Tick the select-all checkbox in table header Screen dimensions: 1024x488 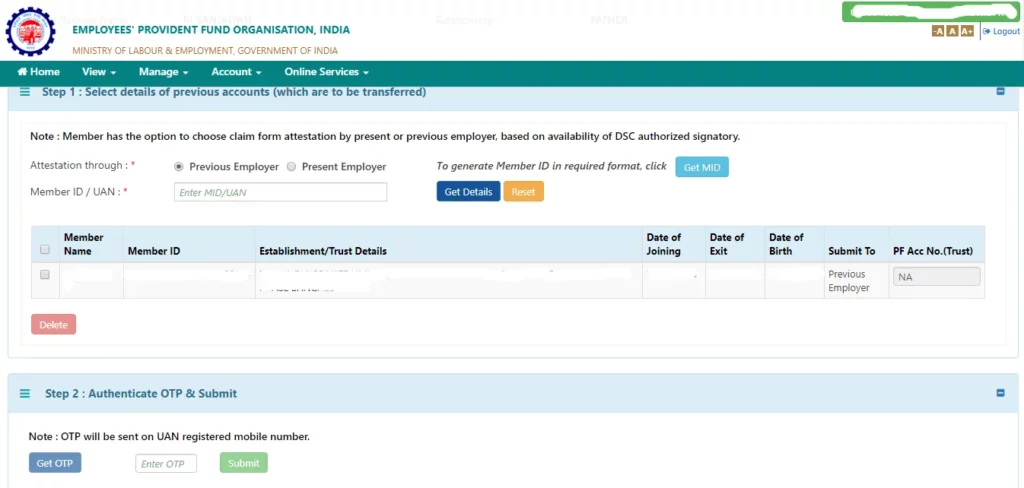(x=44, y=250)
